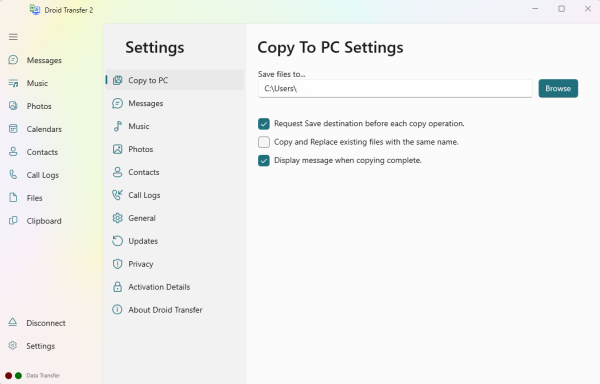Click the Copy To PC Settings heading

coord(330,47)
